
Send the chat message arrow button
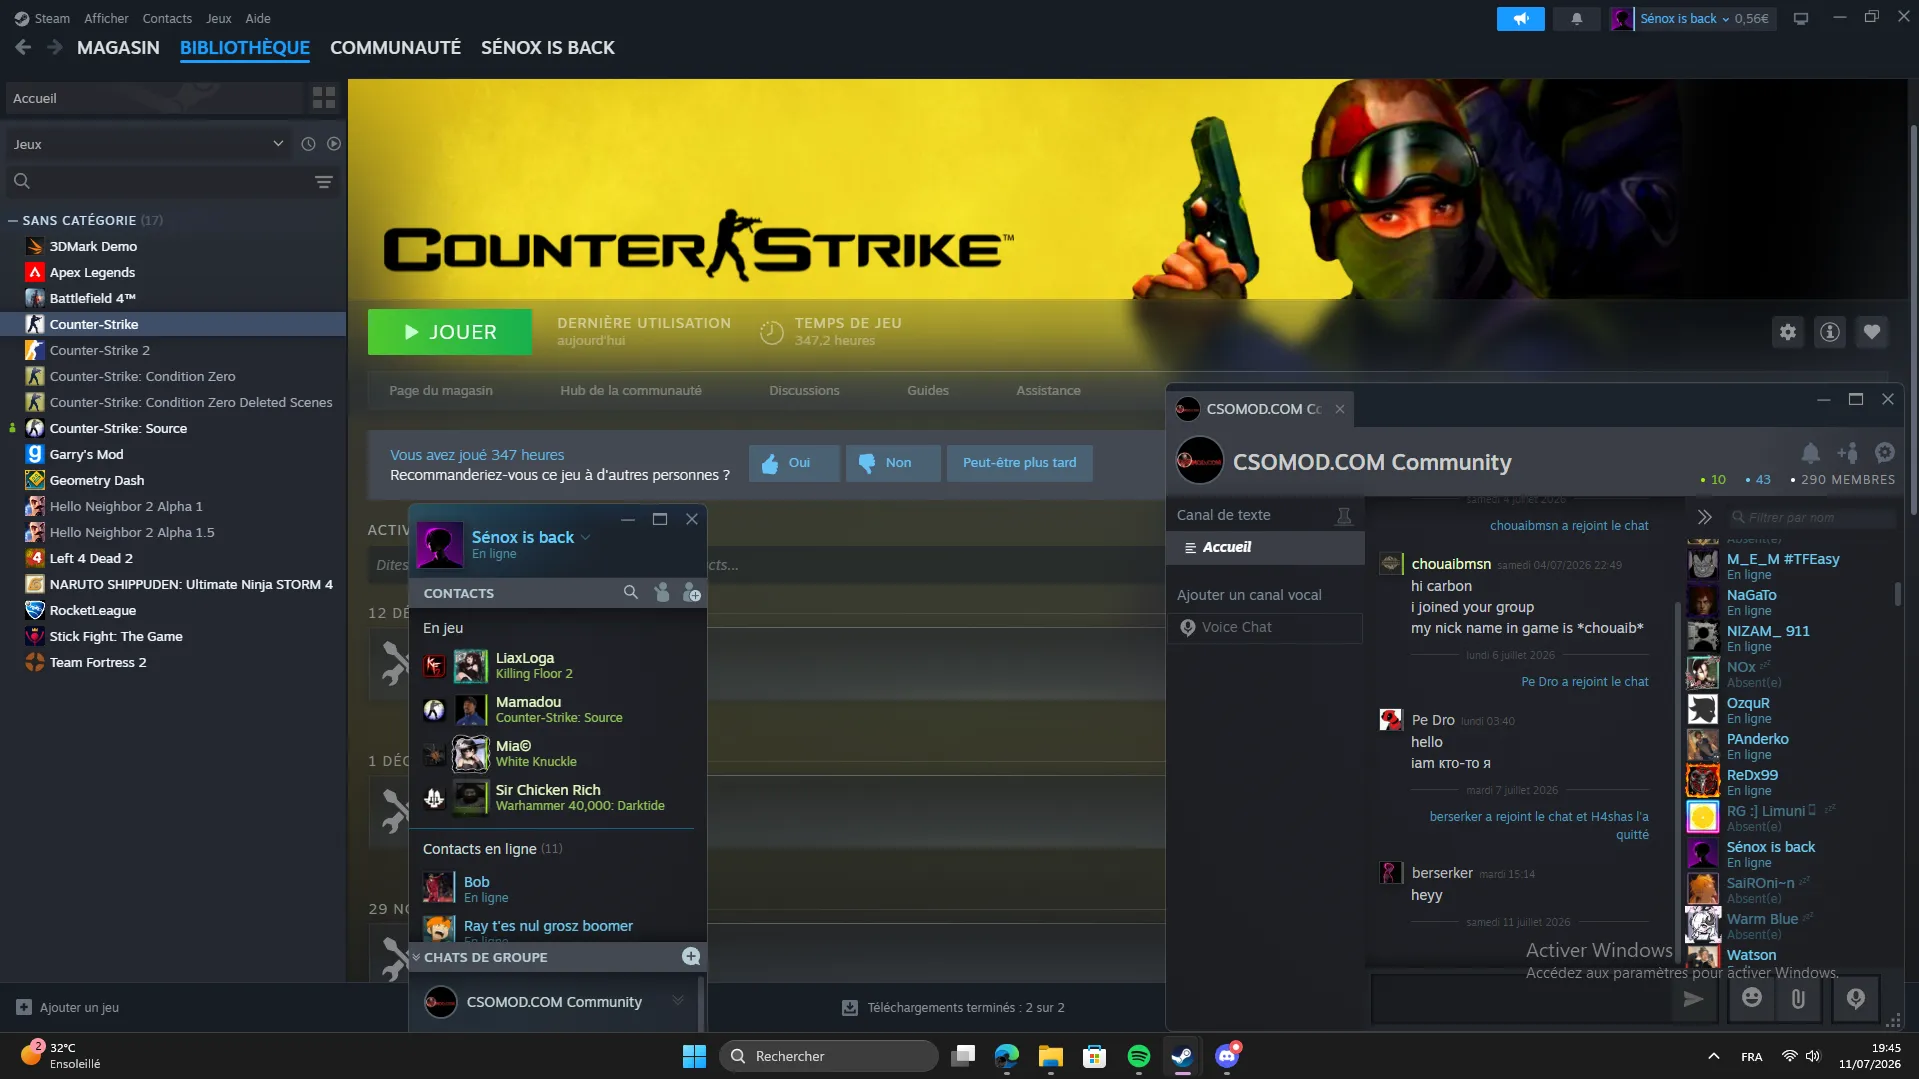(1693, 998)
